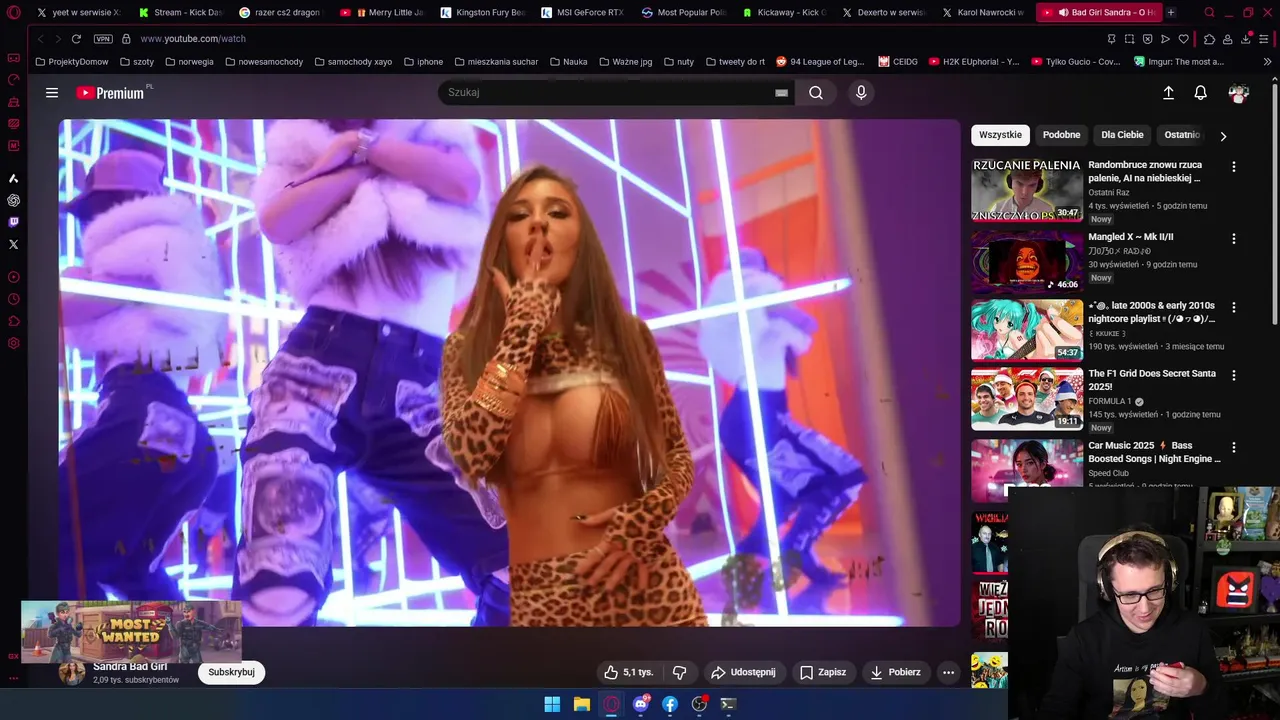Click the pin icon in address bar
The image size is (1280, 720).
coord(1111,39)
